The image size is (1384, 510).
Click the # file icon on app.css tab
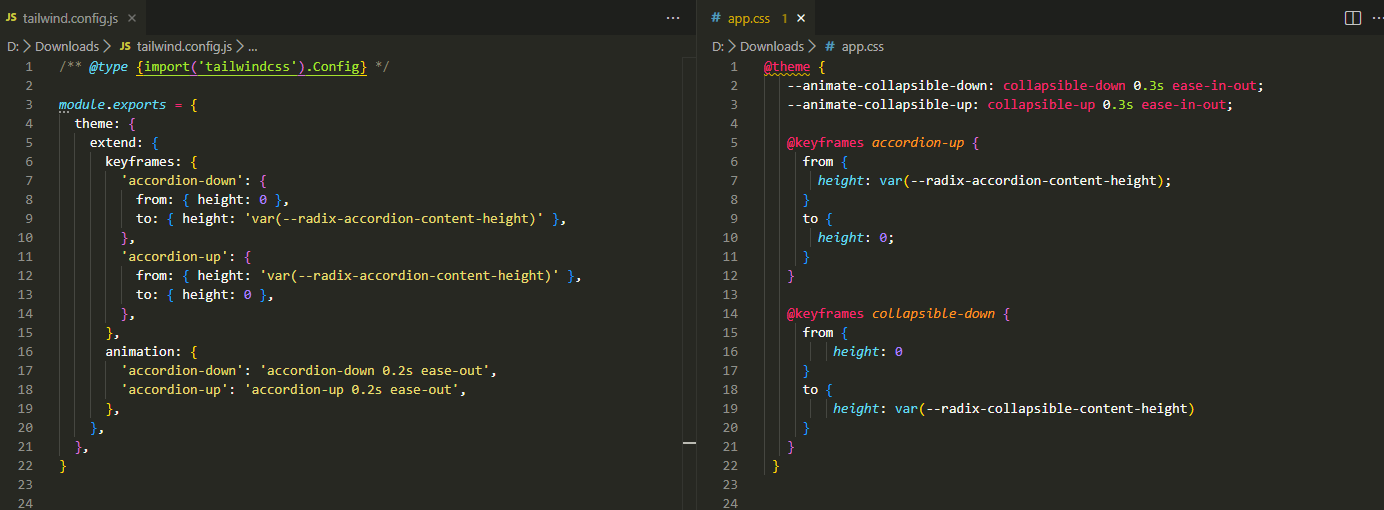[x=715, y=18]
